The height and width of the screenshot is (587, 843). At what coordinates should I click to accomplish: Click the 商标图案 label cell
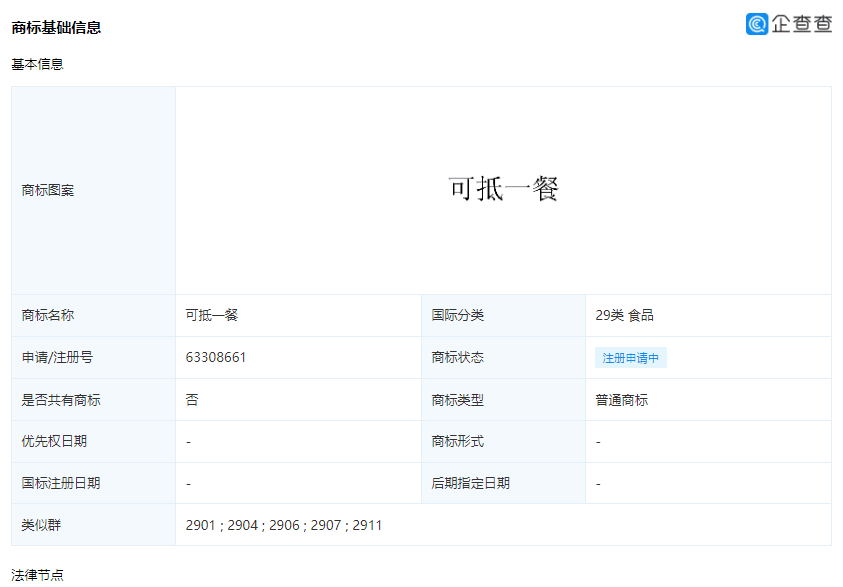pyautogui.click(x=48, y=189)
